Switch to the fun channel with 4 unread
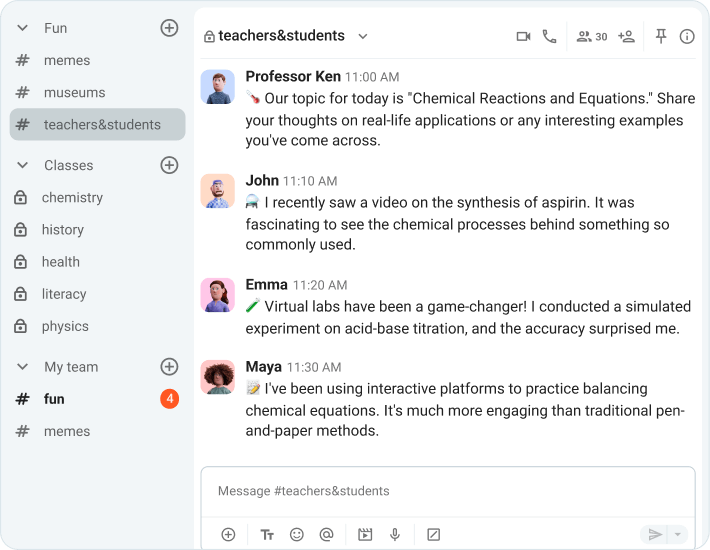The width and height of the screenshot is (710, 550). point(54,399)
